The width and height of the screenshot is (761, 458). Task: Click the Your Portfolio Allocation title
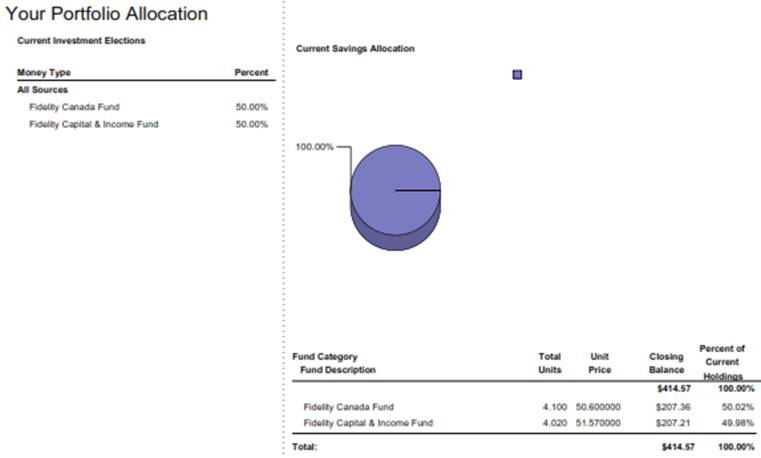[107, 14]
